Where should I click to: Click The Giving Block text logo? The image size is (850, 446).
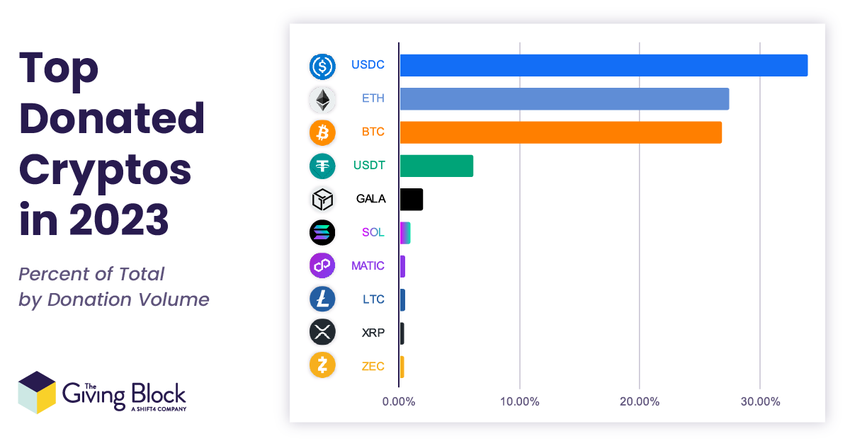pos(124,396)
